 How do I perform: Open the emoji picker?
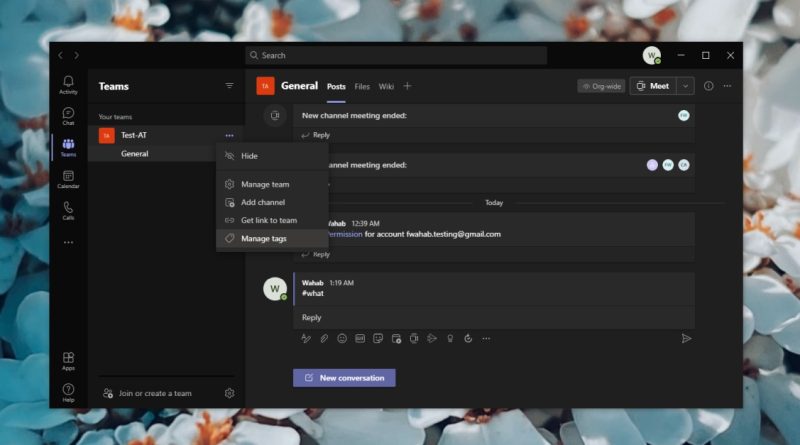pos(342,338)
